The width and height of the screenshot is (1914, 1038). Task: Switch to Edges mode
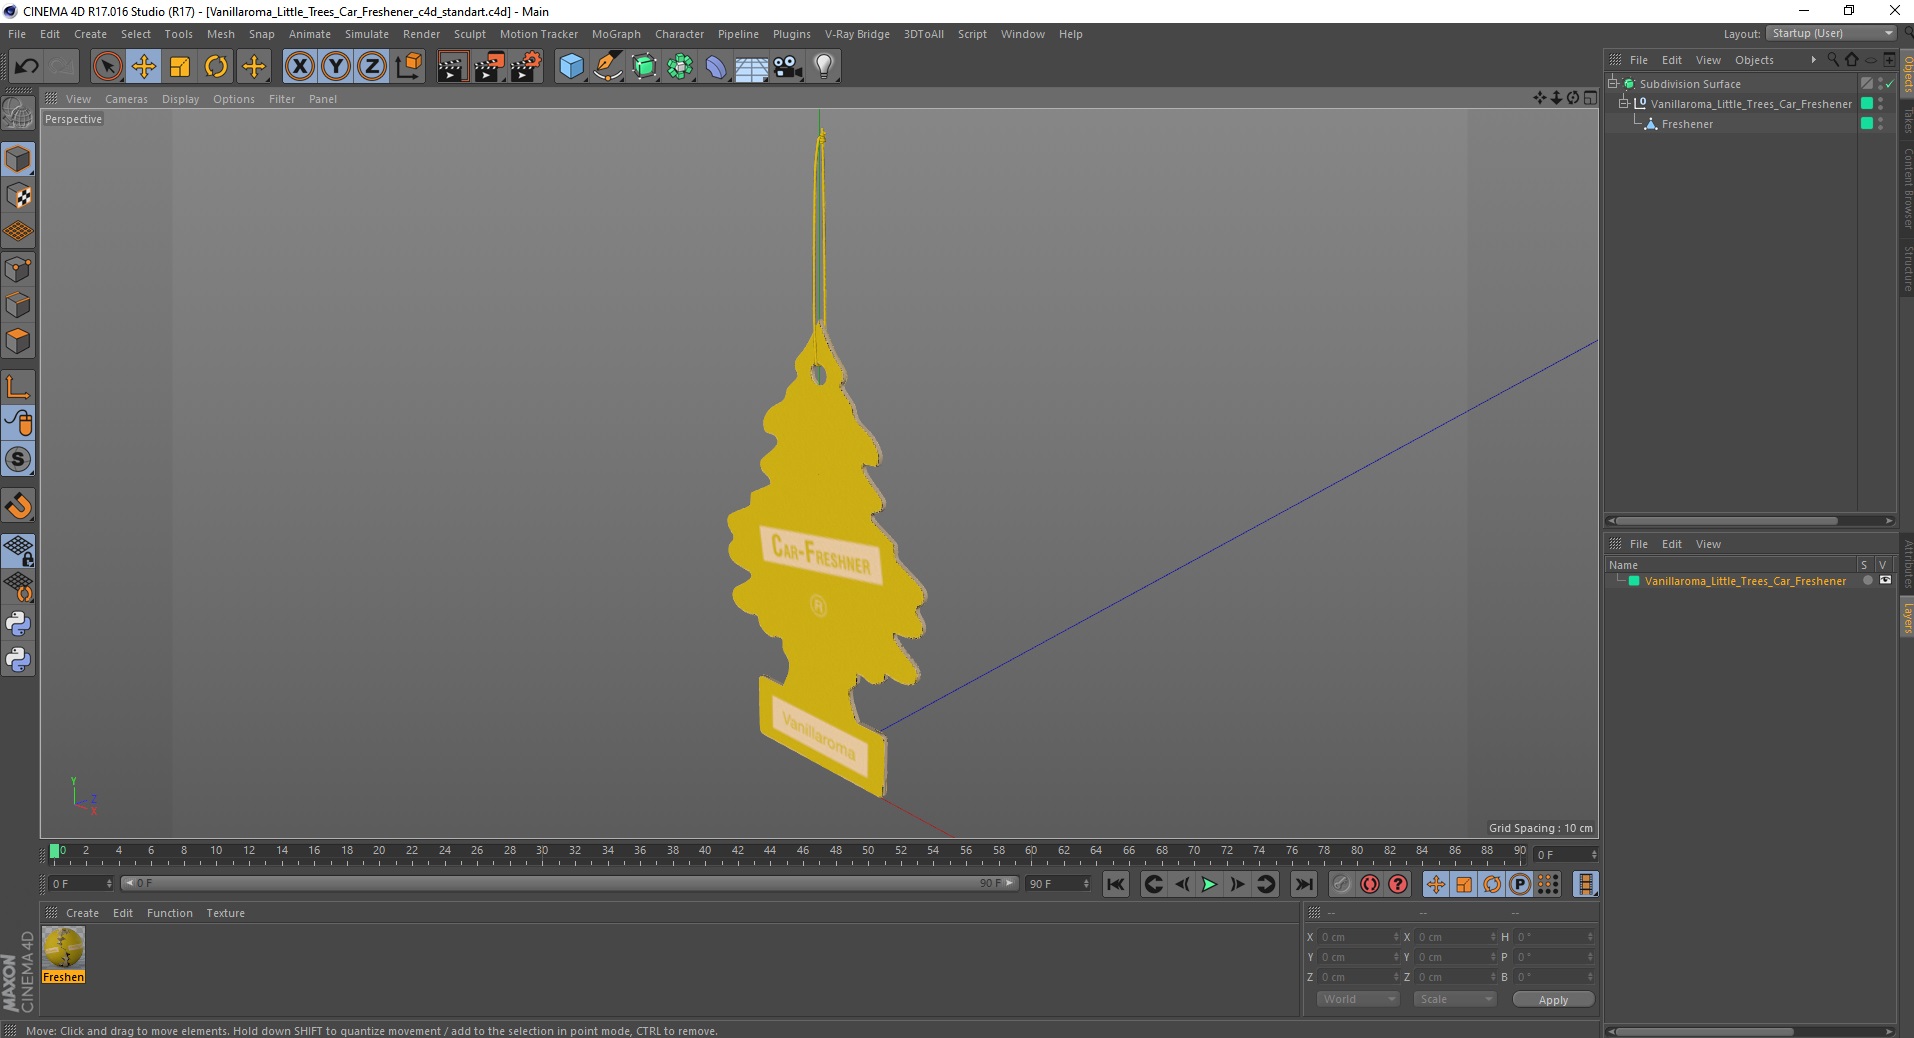point(18,305)
